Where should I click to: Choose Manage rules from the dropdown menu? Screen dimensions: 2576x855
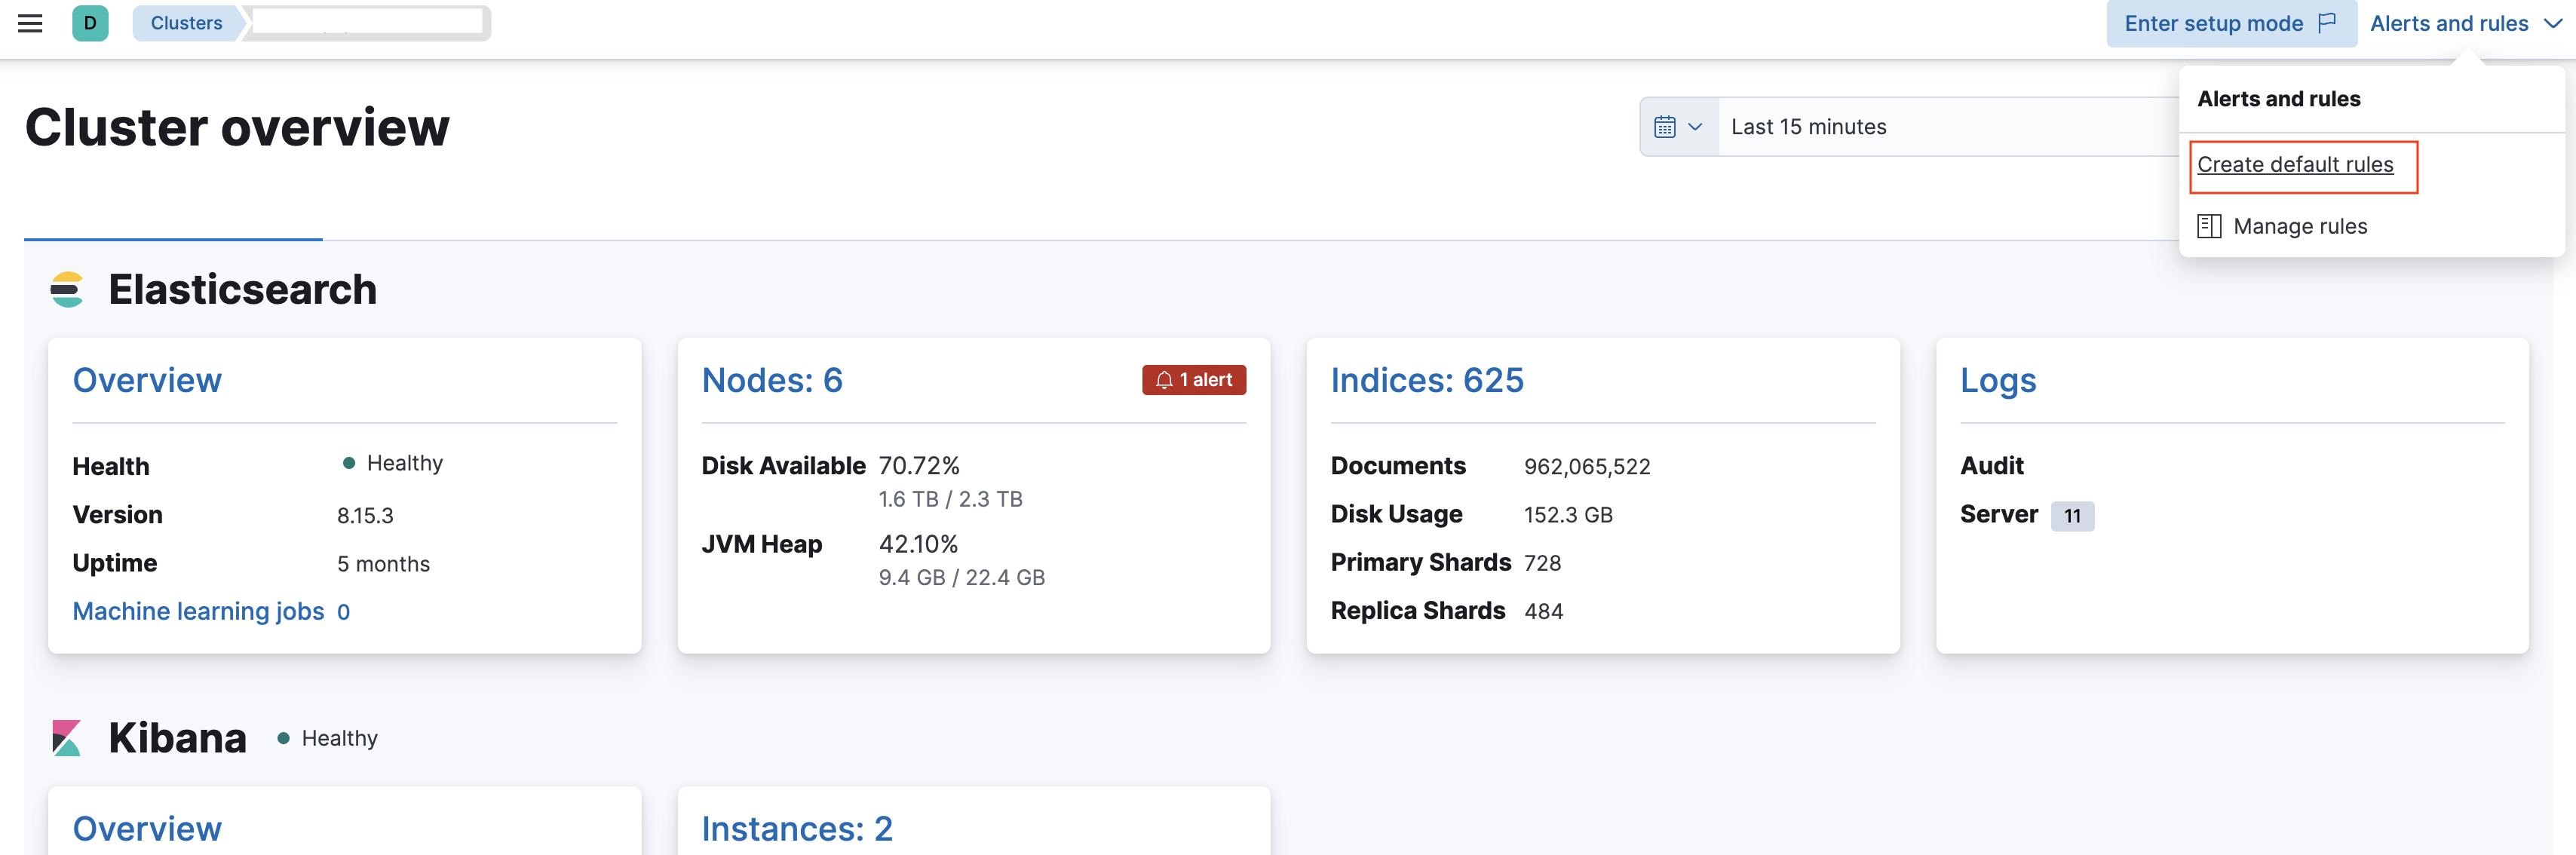pos(2300,226)
